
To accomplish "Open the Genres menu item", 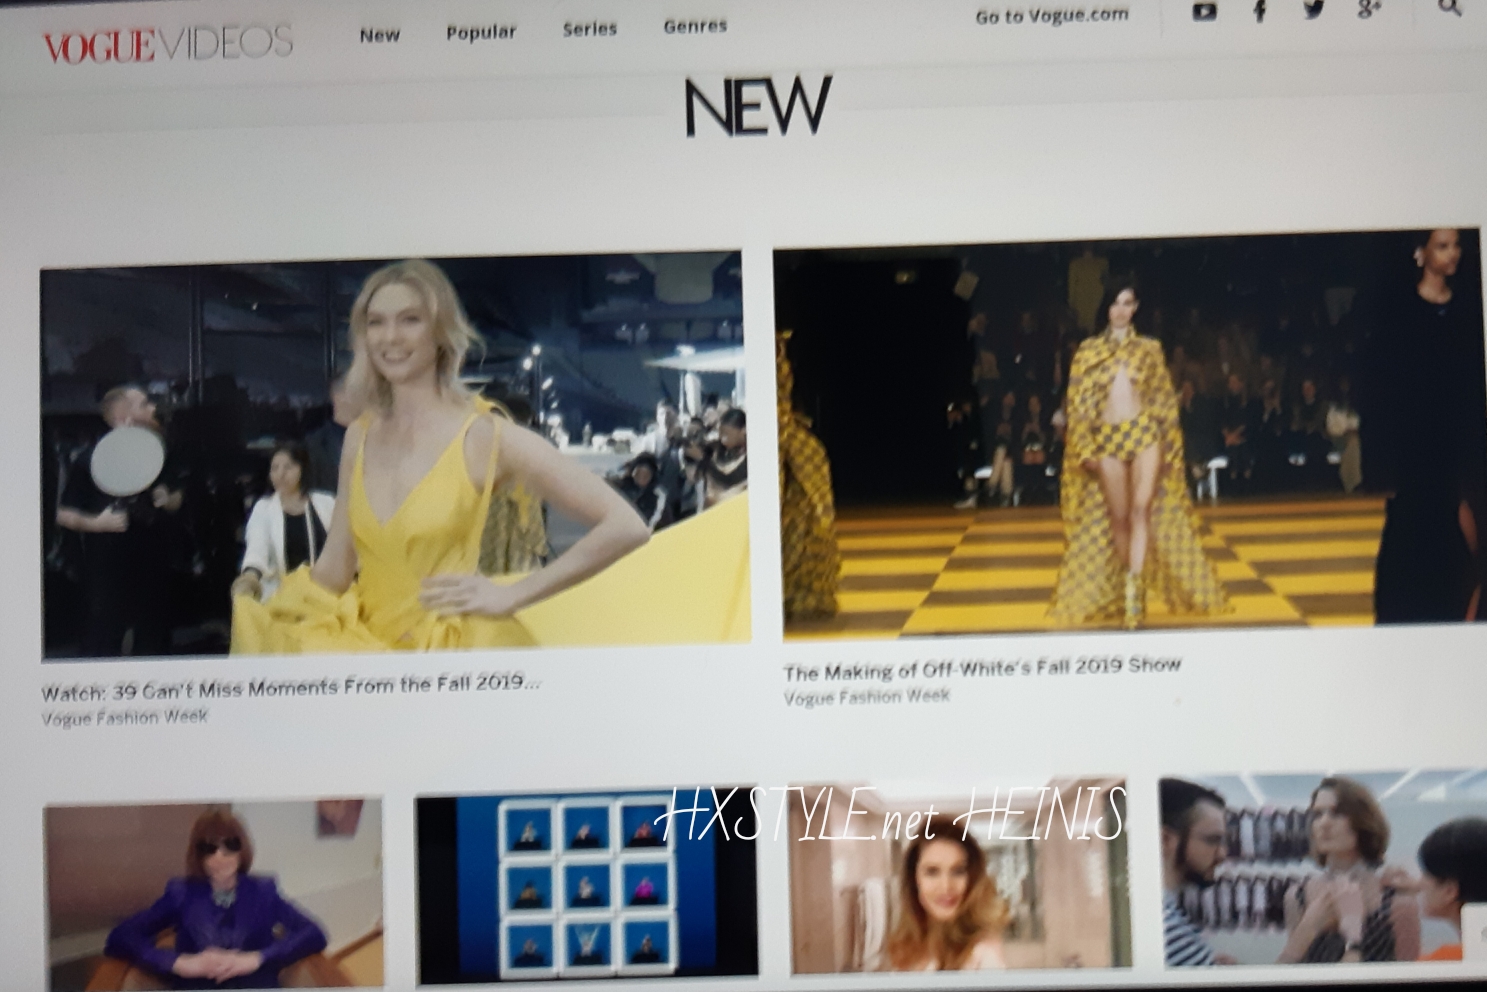I will click(x=695, y=26).
